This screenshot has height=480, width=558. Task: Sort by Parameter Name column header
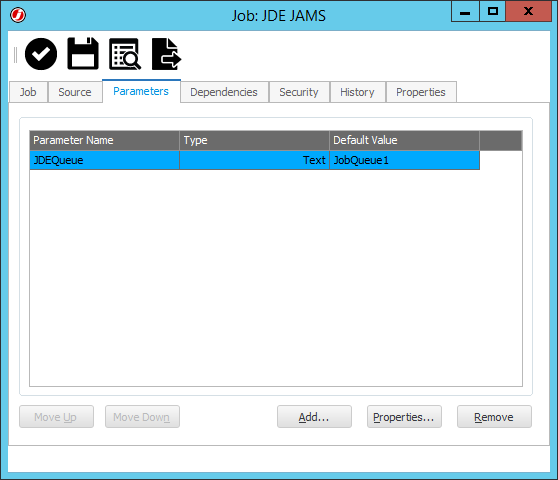tap(104, 140)
